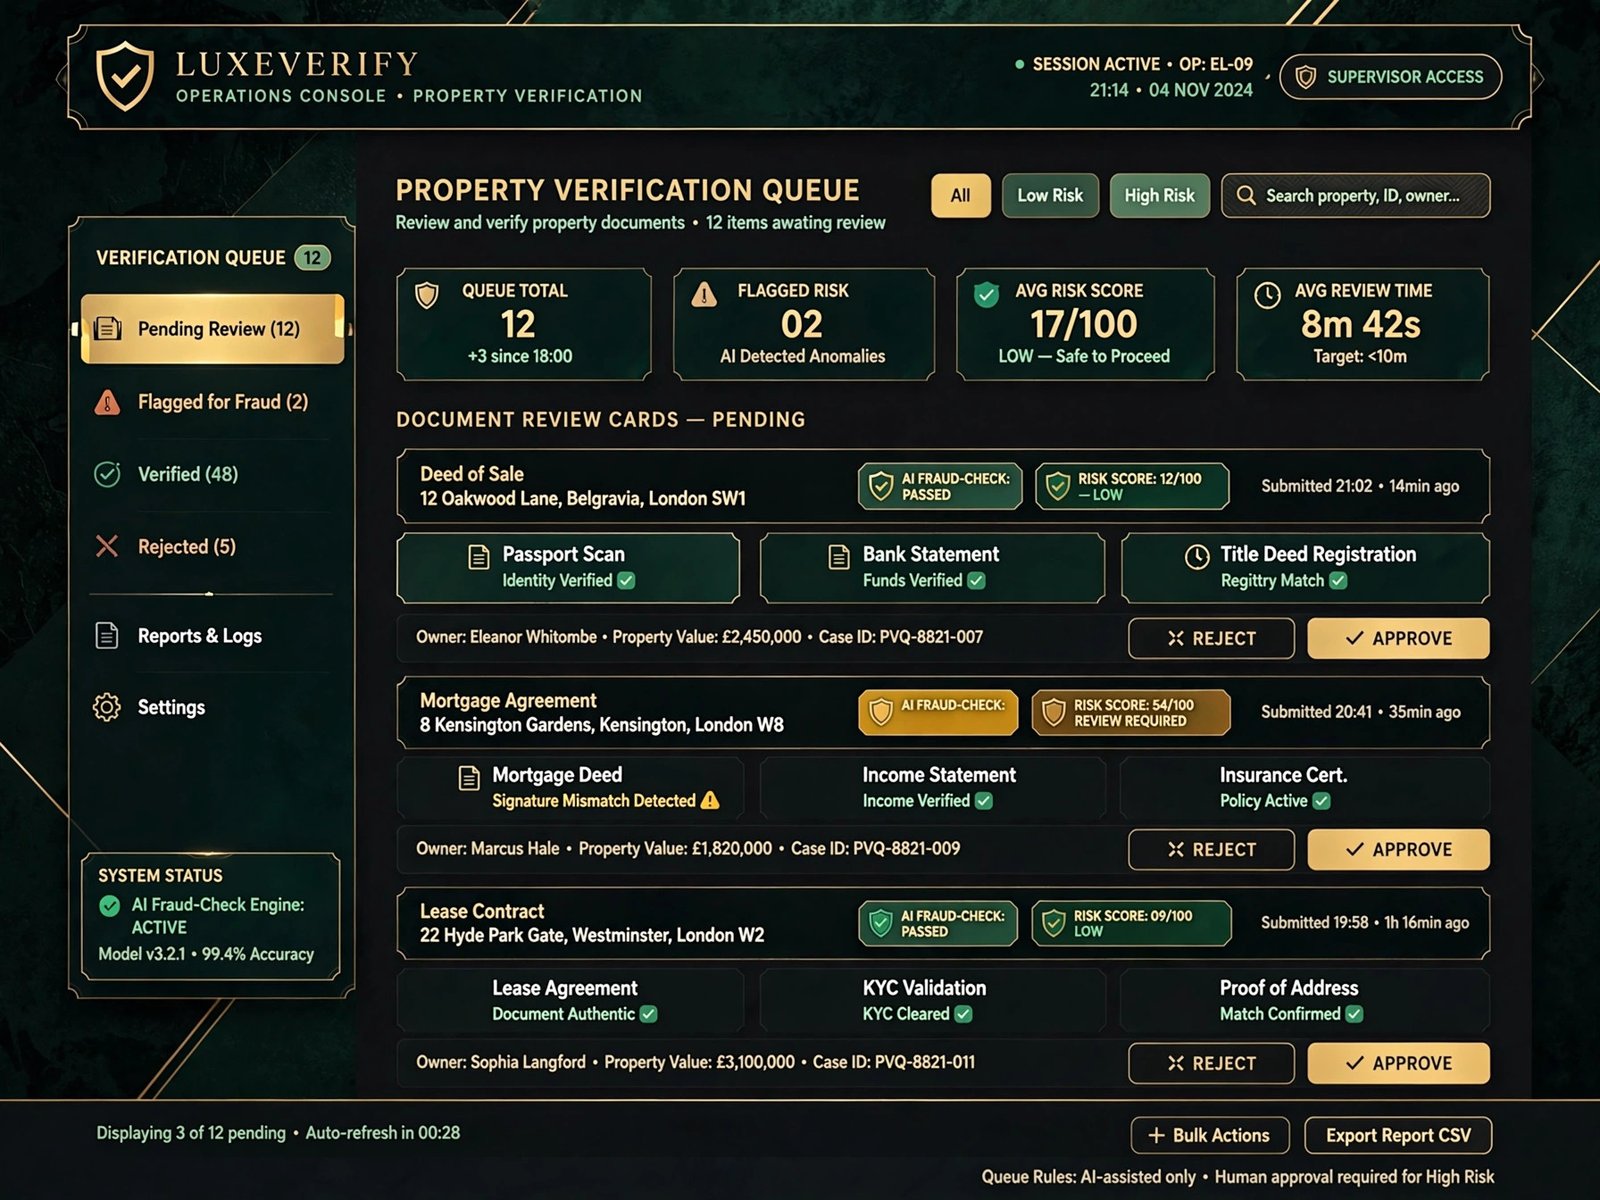Approve the Deed of Sale case PVQ-8821-007

pyautogui.click(x=1398, y=638)
